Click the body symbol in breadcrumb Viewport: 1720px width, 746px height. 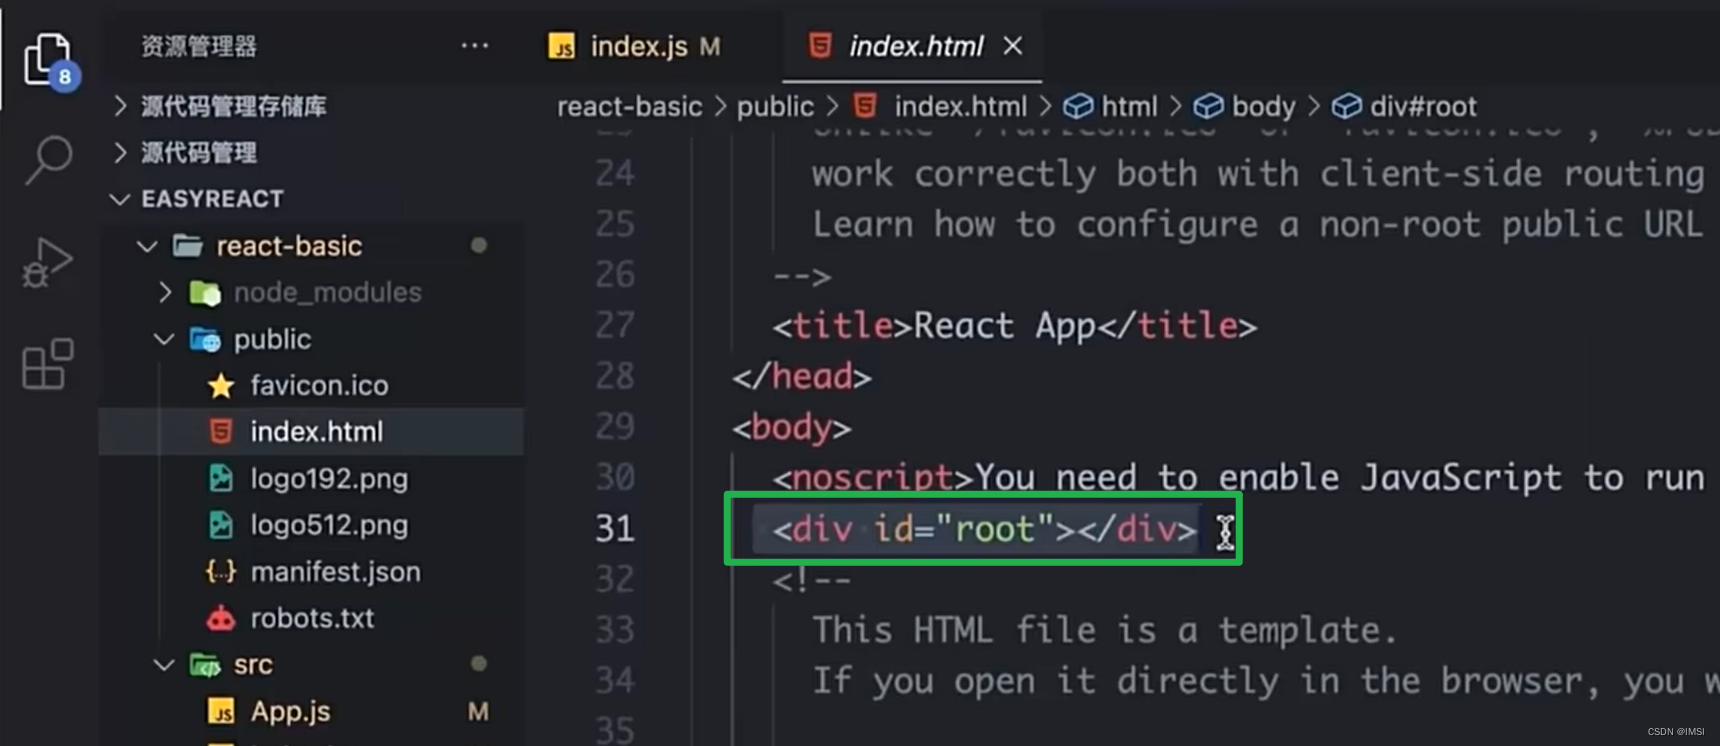[x=1263, y=106]
